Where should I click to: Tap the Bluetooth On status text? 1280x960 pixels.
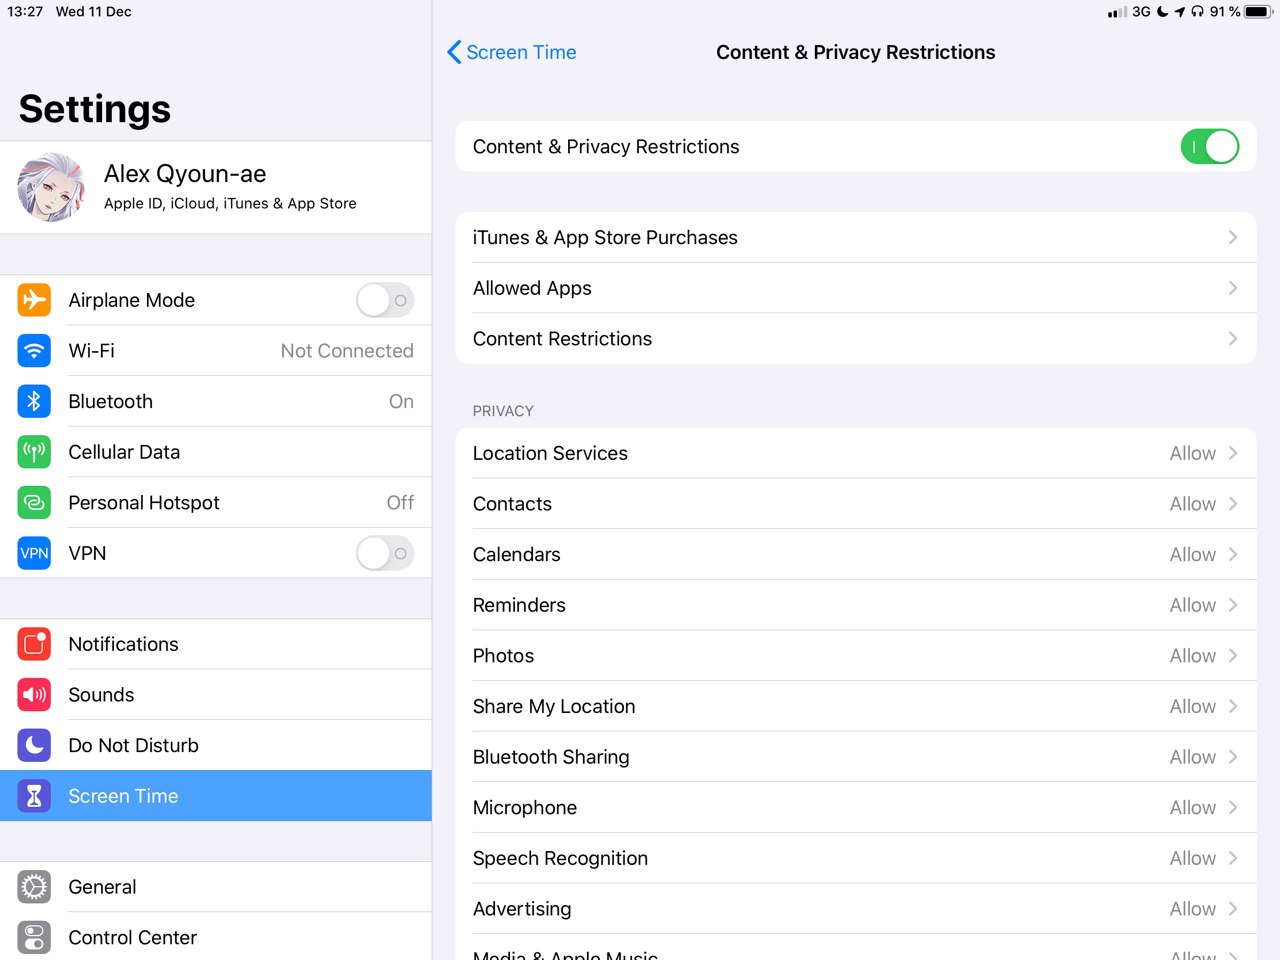point(401,401)
